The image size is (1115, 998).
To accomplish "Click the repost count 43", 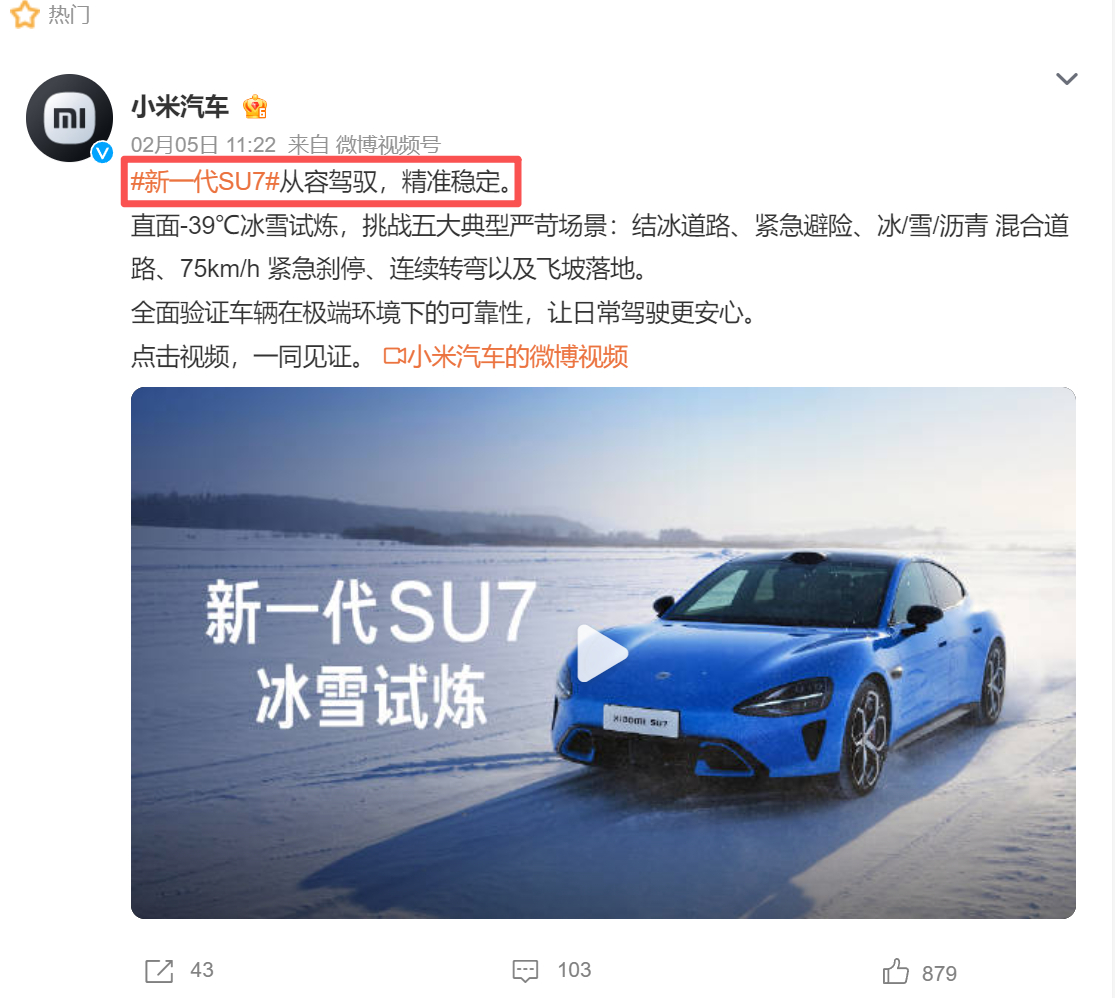I will pos(202,970).
